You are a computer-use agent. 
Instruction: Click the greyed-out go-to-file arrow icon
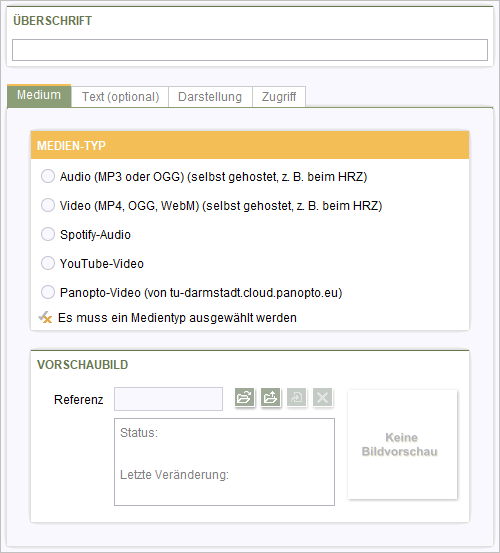point(297,397)
